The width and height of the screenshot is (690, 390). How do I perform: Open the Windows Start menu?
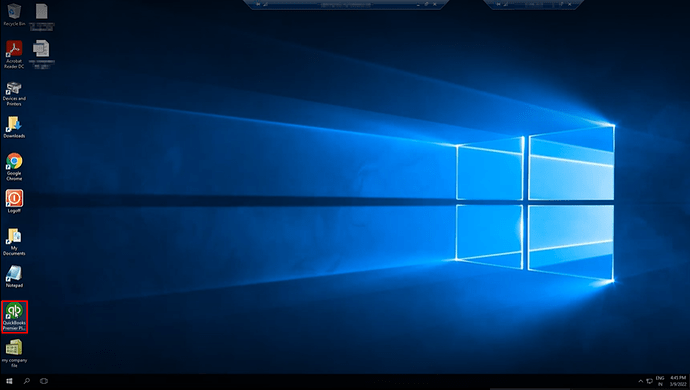[9, 381]
